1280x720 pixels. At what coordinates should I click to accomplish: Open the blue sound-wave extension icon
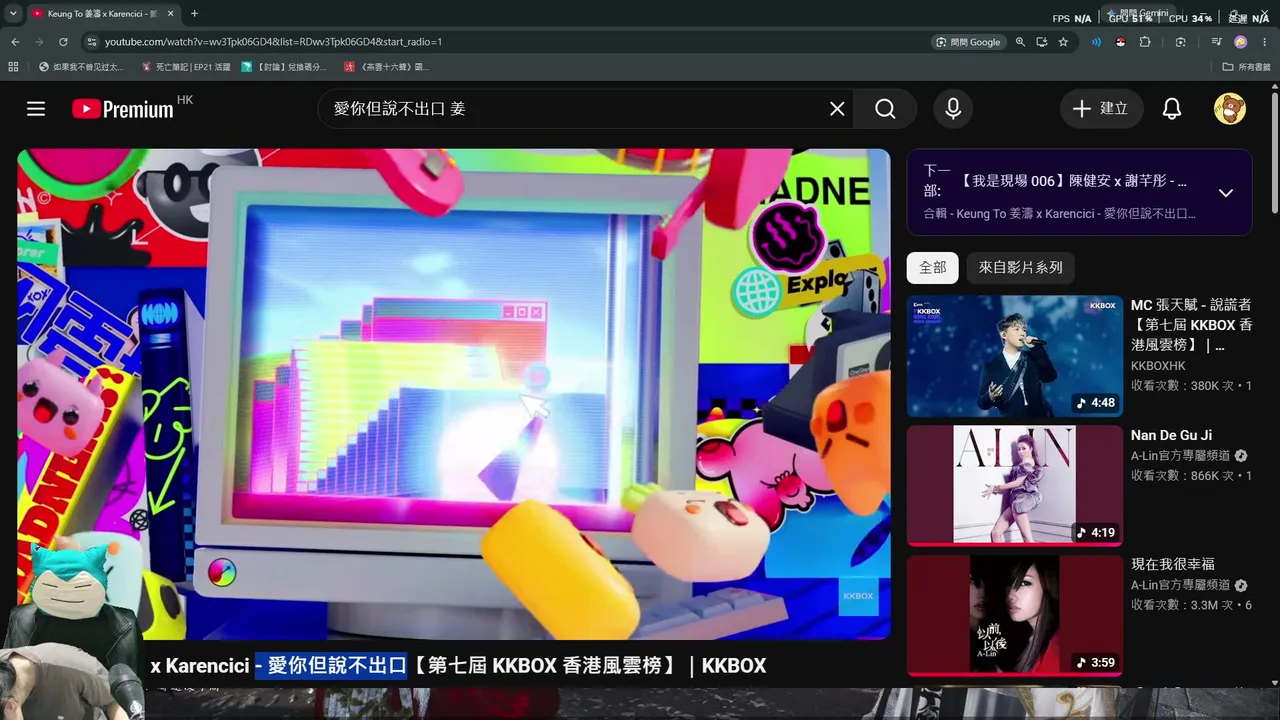tap(1097, 42)
